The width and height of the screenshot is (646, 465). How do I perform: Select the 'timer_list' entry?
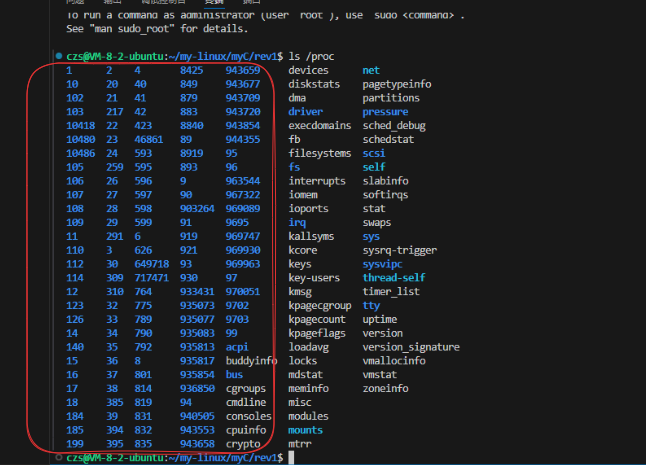coord(391,292)
